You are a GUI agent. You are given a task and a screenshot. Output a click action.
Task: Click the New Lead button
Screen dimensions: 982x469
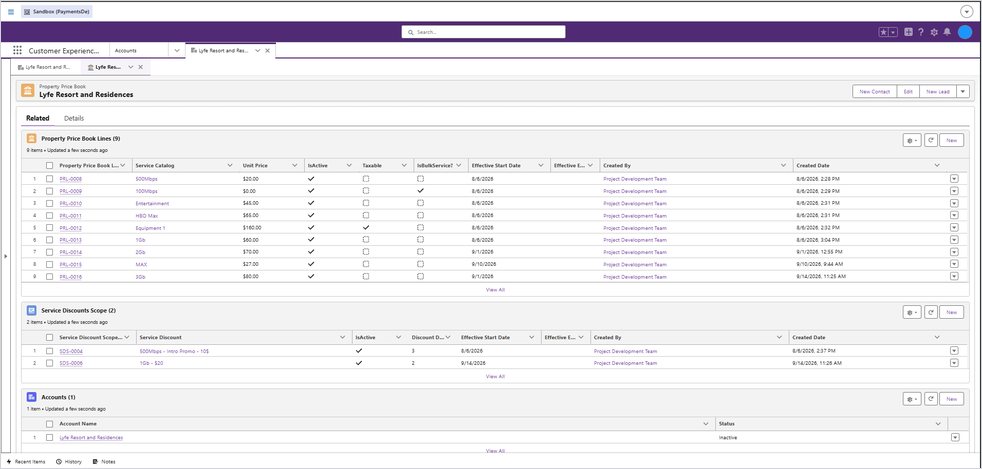[x=938, y=91]
